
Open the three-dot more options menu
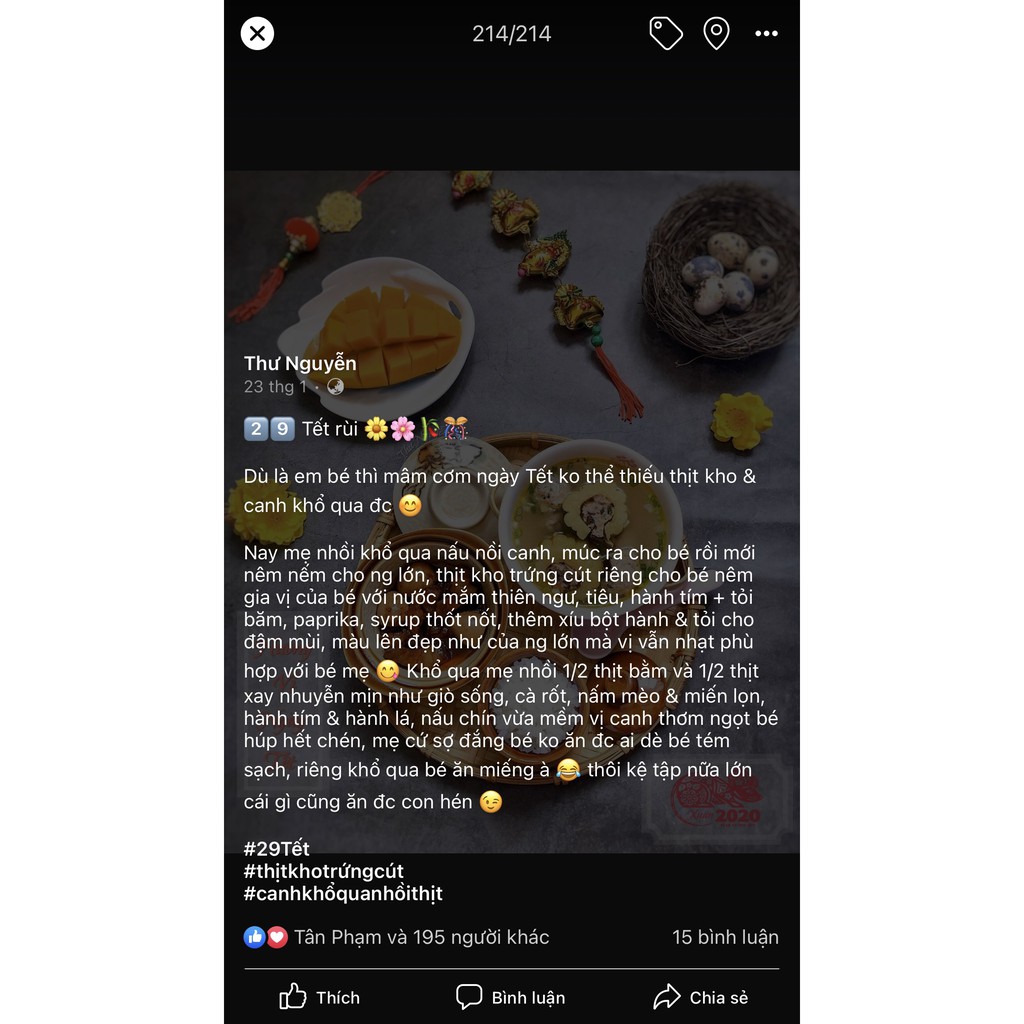[x=767, y=33]
